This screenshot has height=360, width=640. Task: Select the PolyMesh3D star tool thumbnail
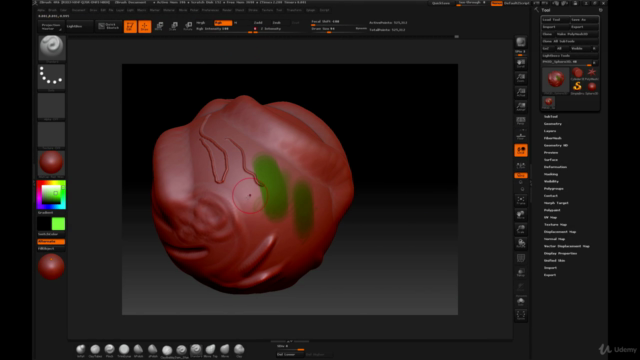592,73
